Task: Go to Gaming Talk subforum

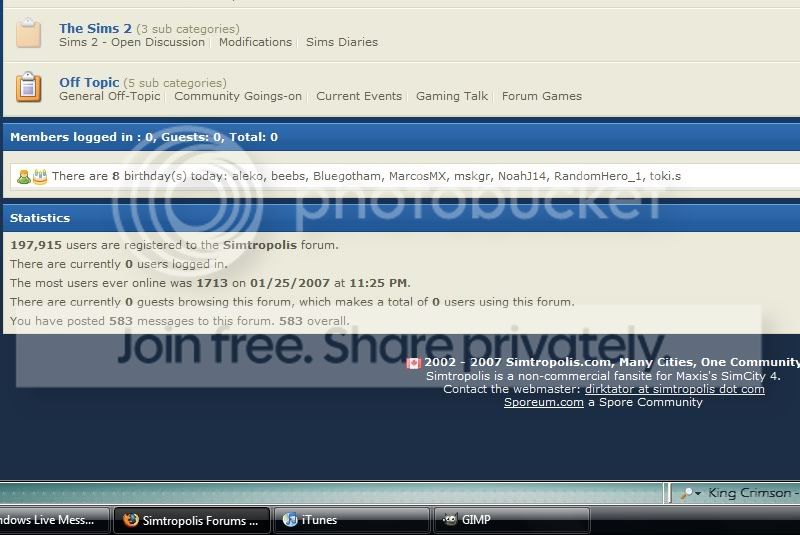Action: tap(452, 96)
